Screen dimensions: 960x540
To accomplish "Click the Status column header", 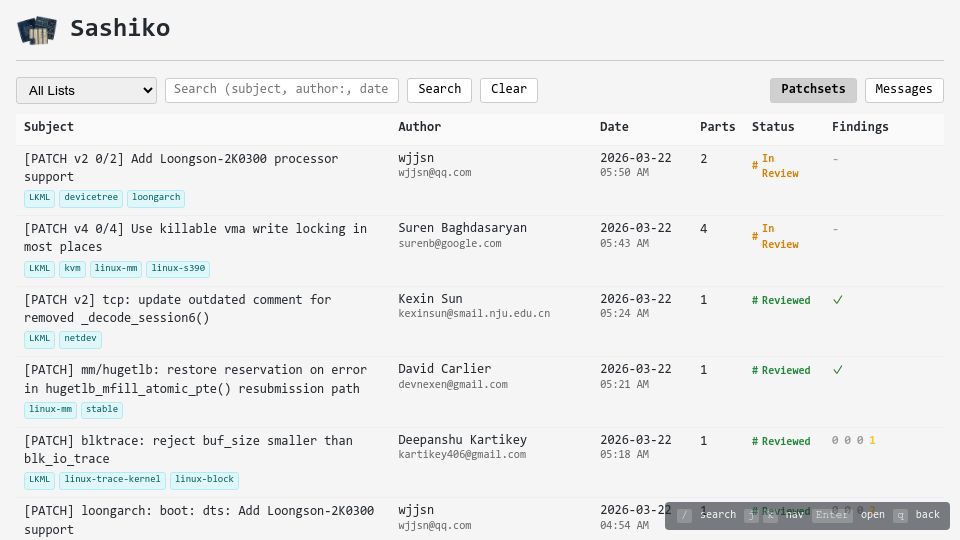I will pyautogui.click(x=773, y=127).
